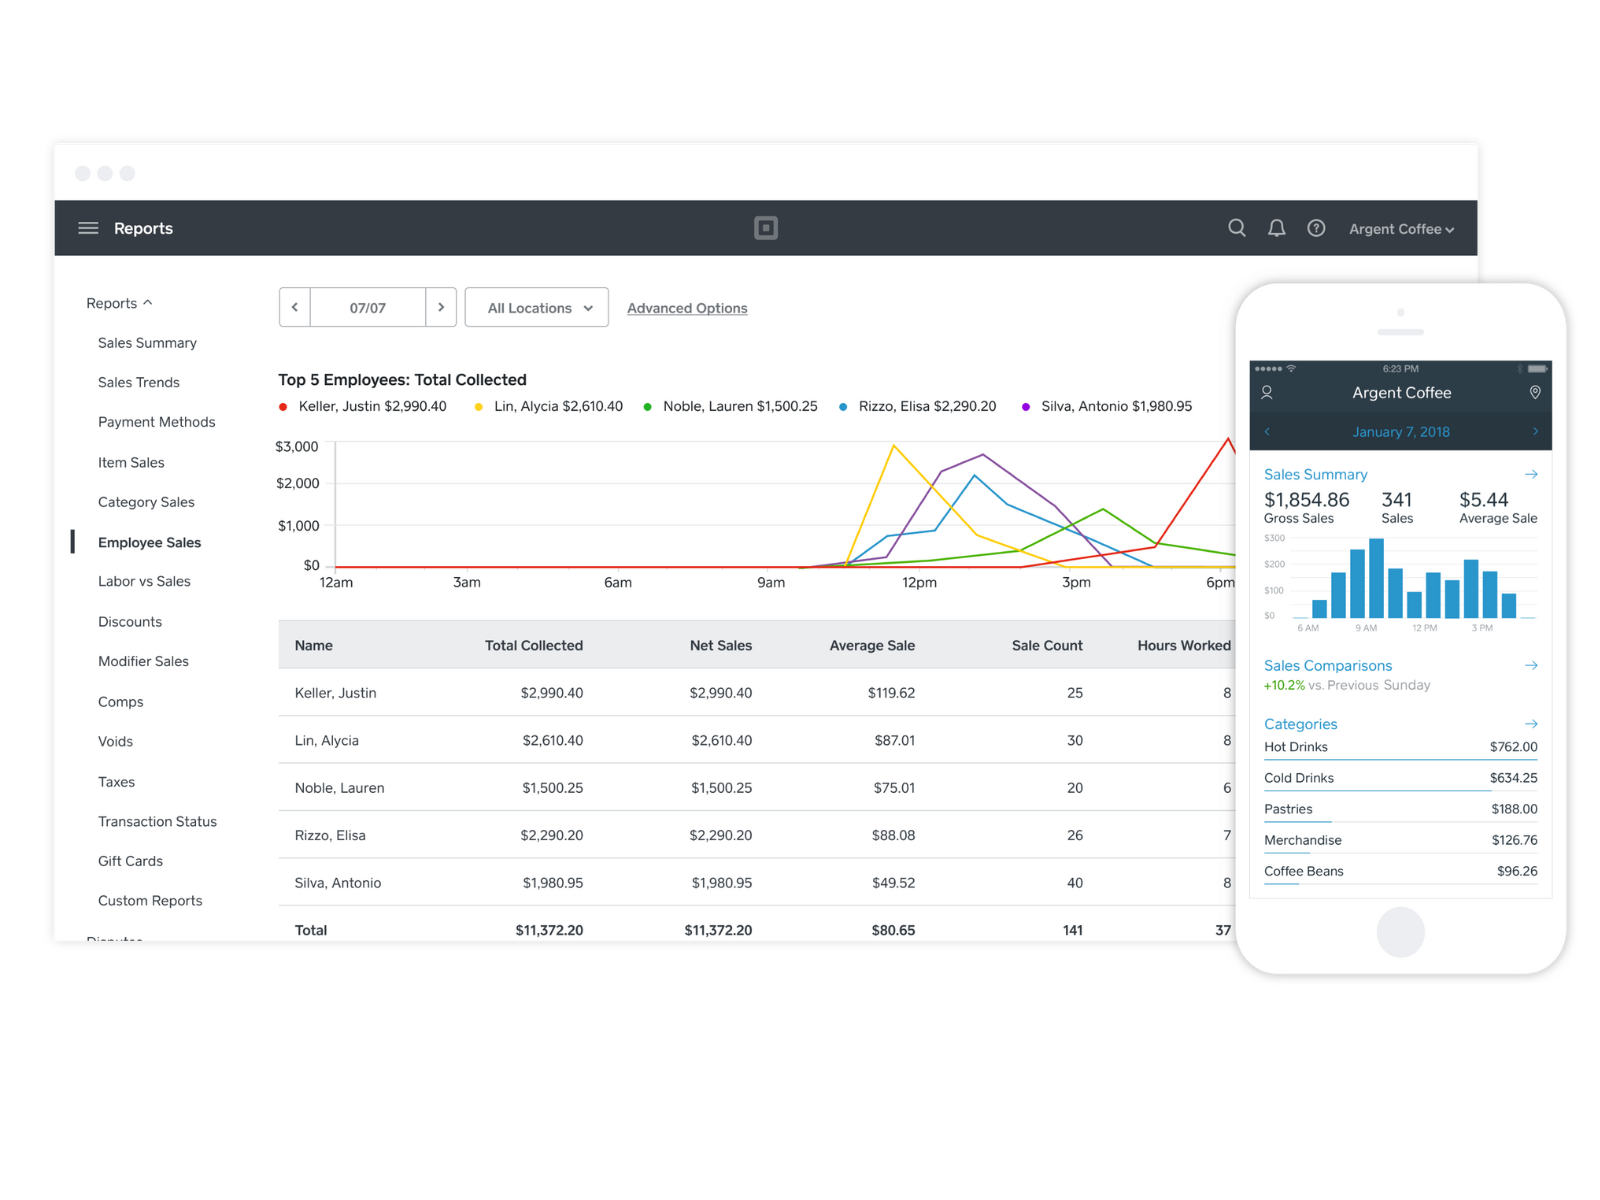Open Advanced Options link
The width and height of the screenshot is (1600, 1200).
click(x=687, y=308)
